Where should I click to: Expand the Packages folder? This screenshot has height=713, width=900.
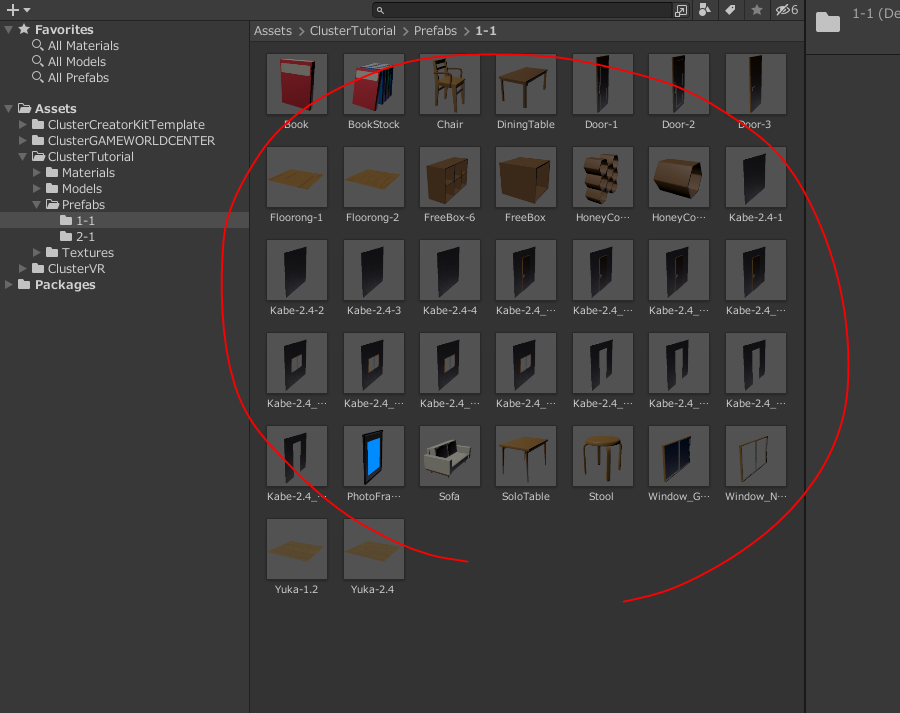coord(9,285)
